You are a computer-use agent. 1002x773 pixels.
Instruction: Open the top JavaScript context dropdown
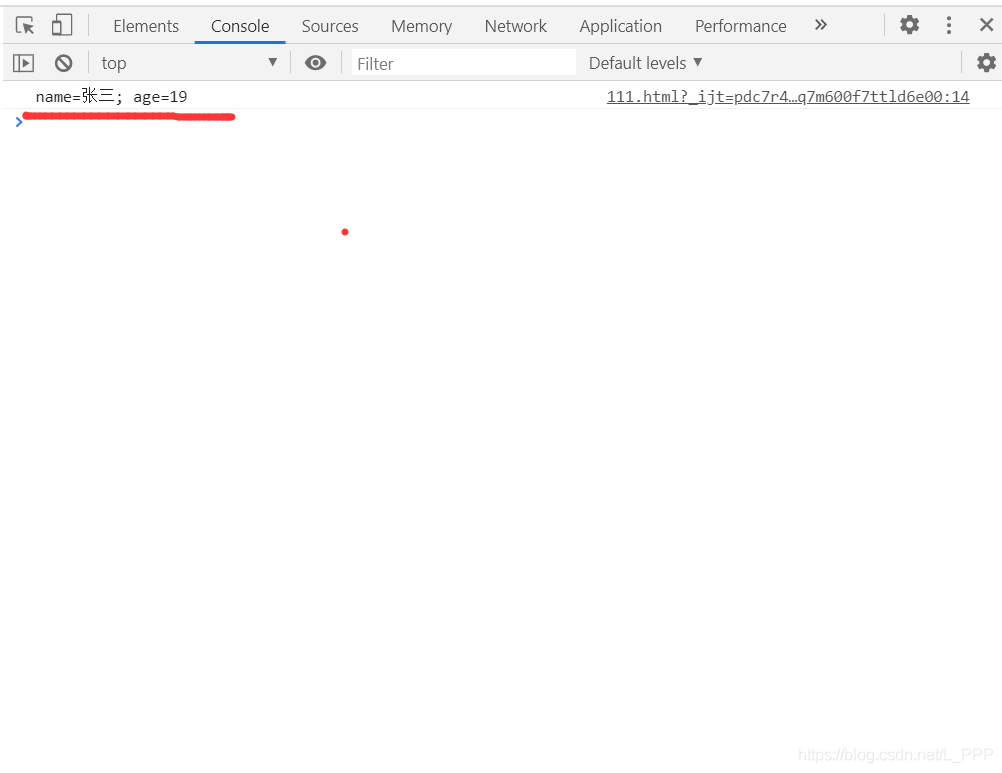pos(189,63)
